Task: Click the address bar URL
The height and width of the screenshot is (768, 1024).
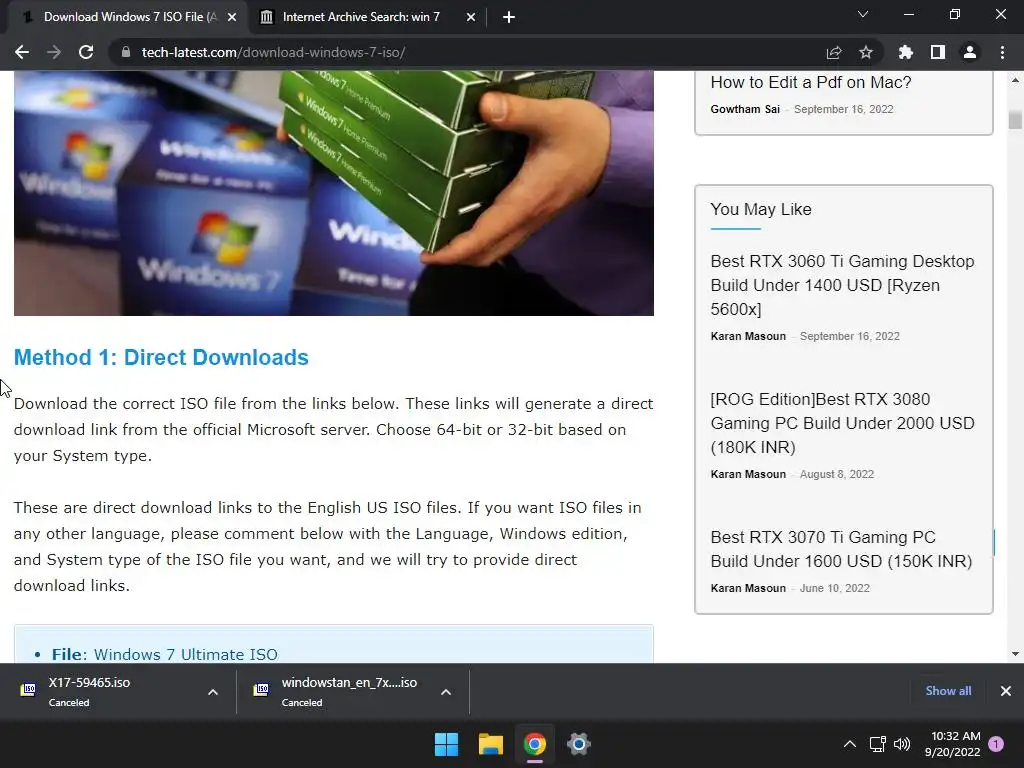Action: pyautogui.click(x=274, y=52)
